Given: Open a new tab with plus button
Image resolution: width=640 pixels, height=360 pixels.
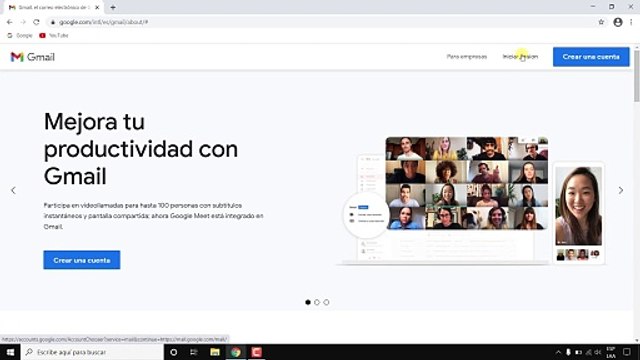Looking at the screenshot, I should (x=113, y=7).
